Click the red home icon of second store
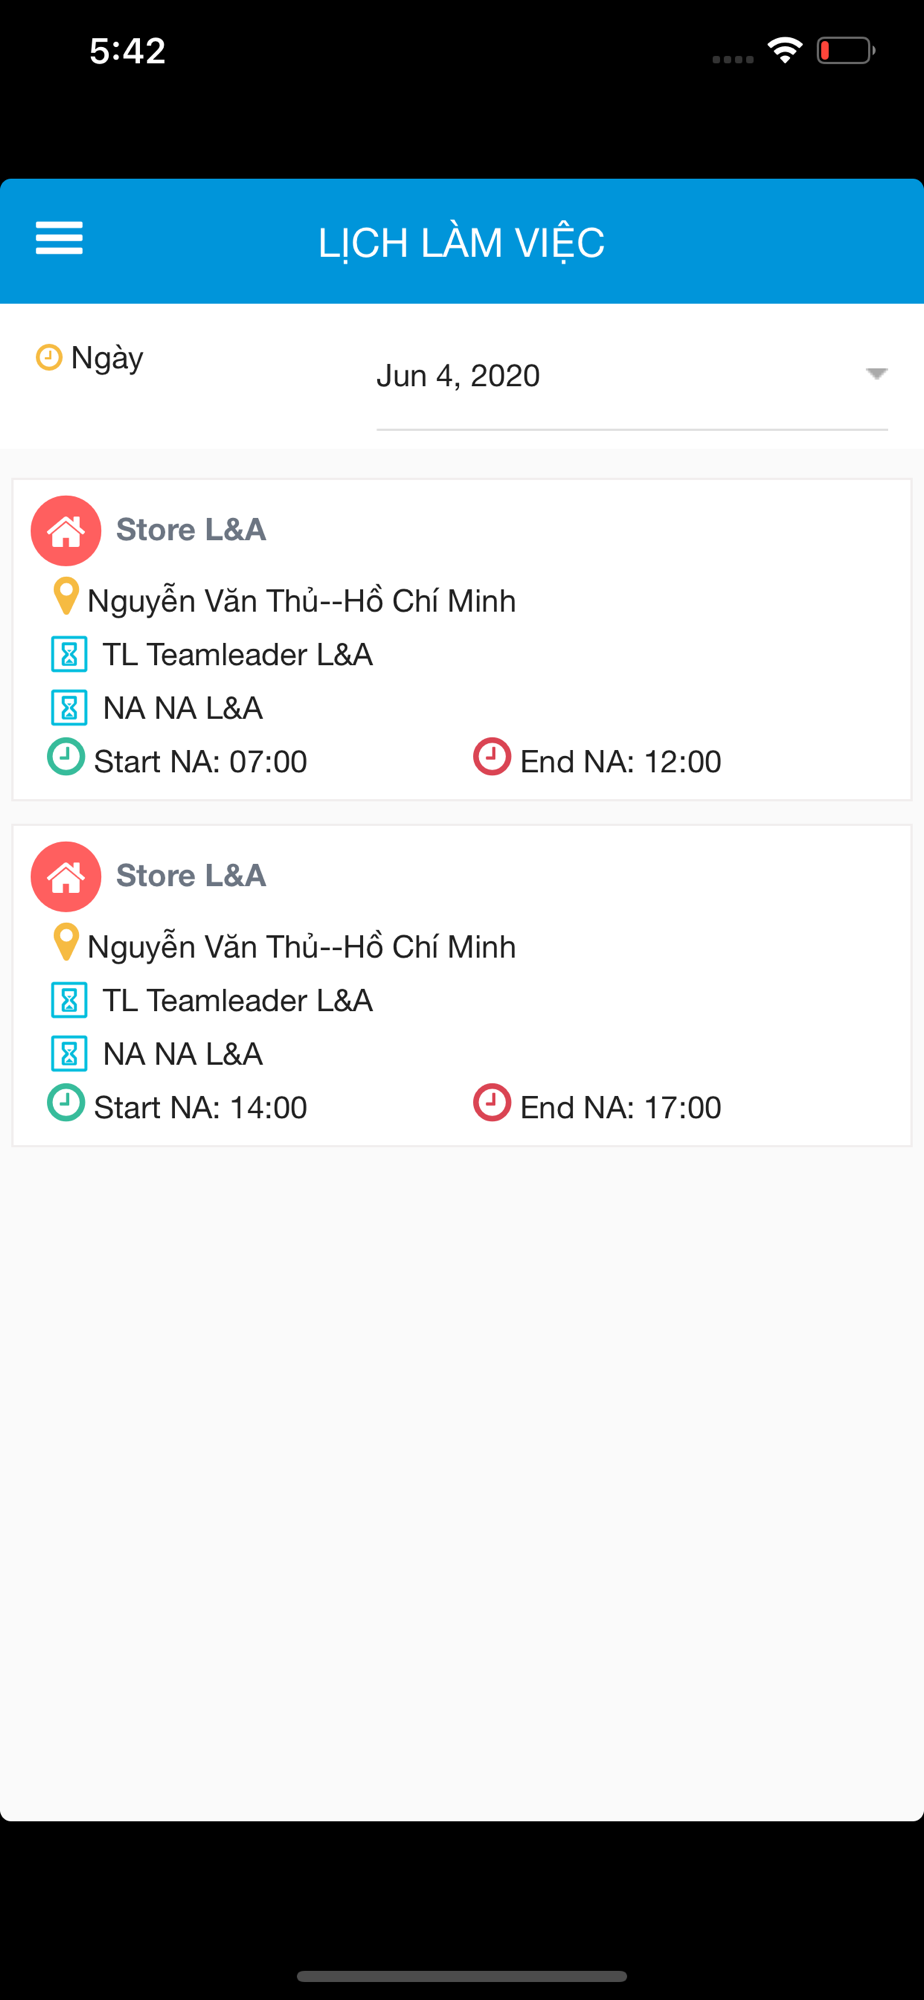This screenshot has width=924, height=2000. tap(66, 877)
